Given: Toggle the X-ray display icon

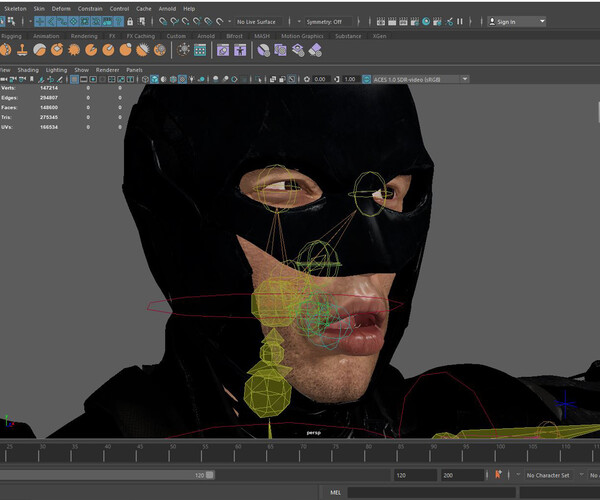Looking at the screenshot, I should (273, 80).
